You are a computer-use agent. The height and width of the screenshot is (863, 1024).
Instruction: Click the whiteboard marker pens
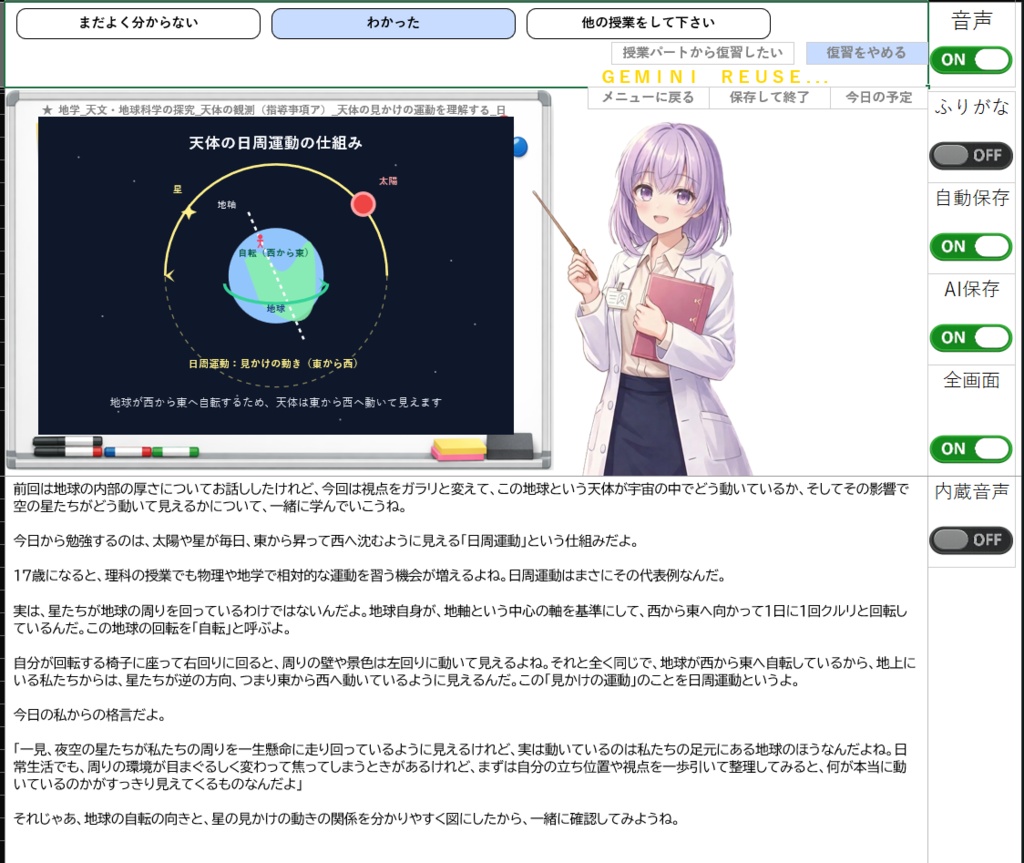pyautogui.click(x=116, y=447)
